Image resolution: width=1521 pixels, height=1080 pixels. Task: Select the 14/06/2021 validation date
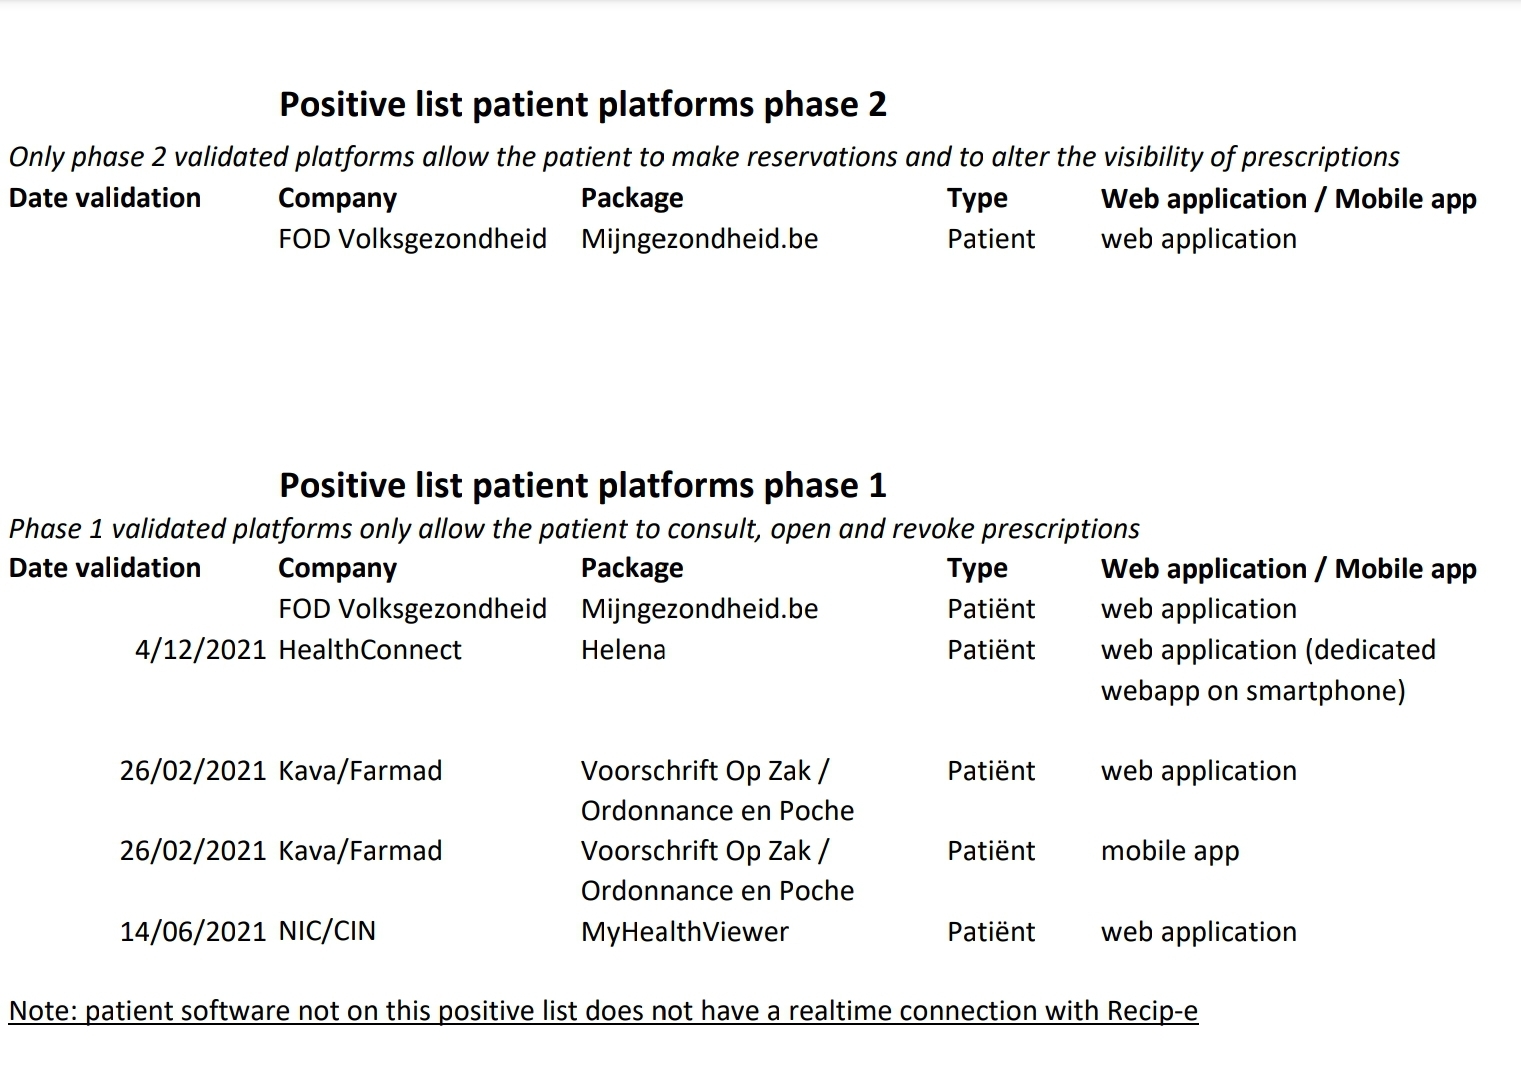pyautogui.click(x=193, y=932)
